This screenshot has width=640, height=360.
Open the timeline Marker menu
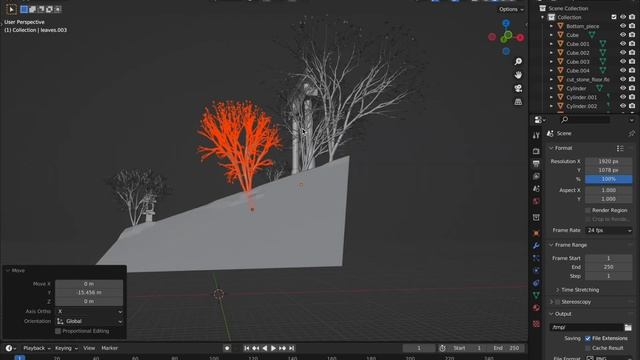pyautogui.click(x=109, y=348)
